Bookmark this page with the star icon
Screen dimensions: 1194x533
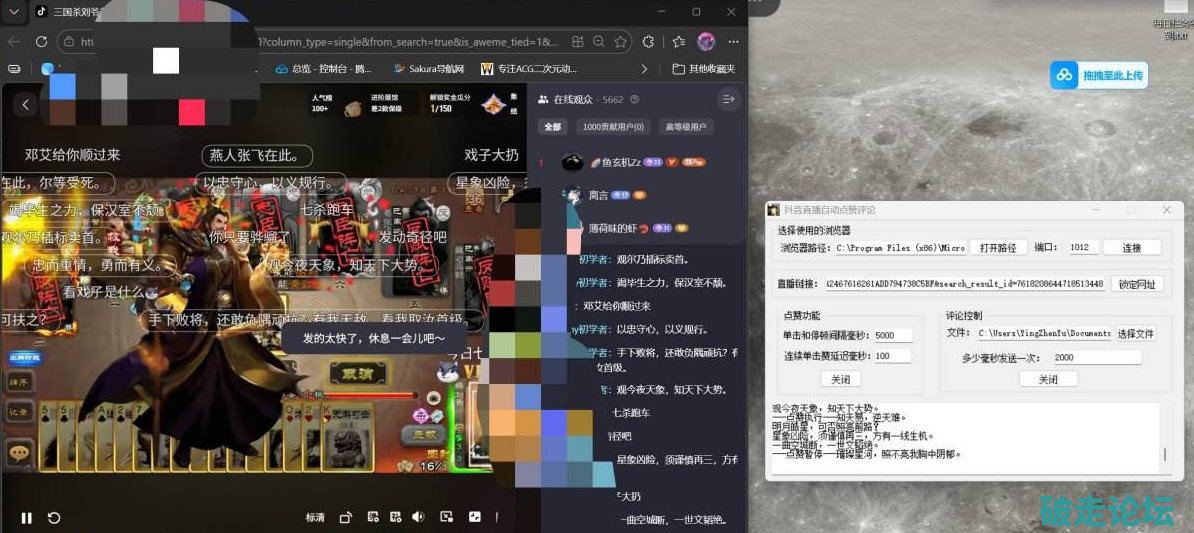point(621,42)
